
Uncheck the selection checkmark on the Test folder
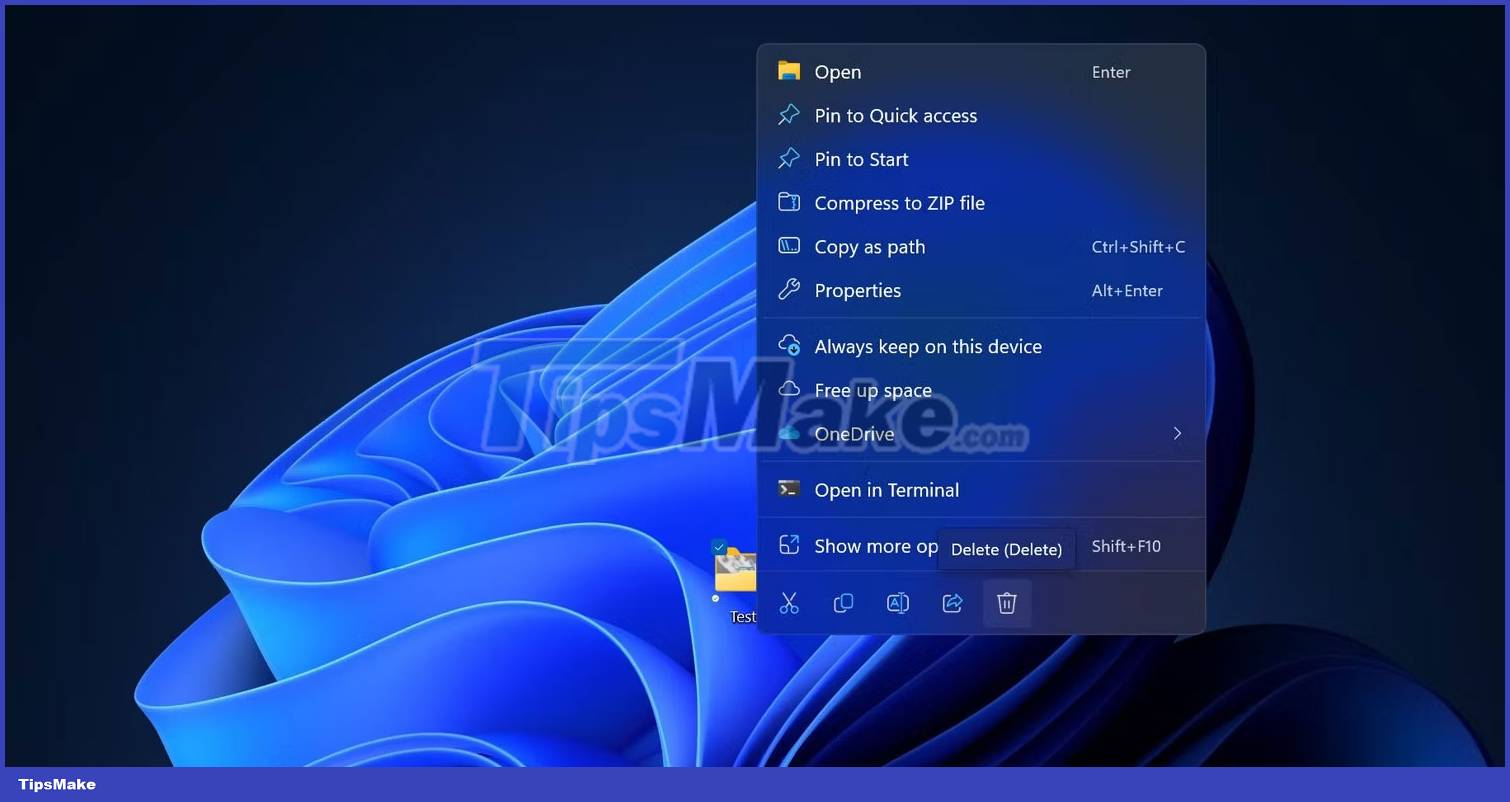tap(718, 547)
